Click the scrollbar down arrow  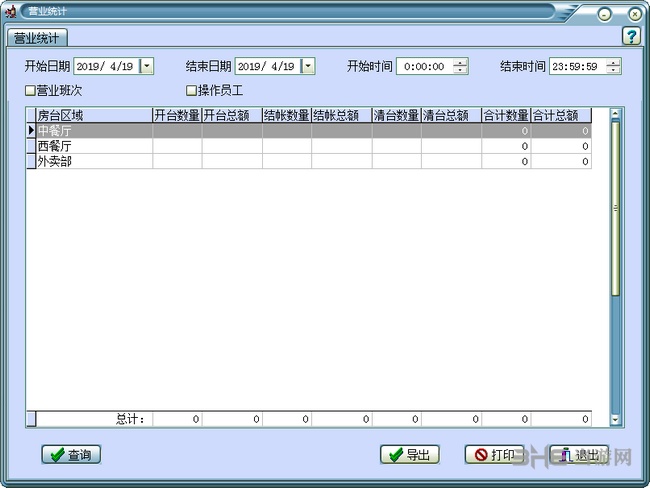click(x=615, y=420)
